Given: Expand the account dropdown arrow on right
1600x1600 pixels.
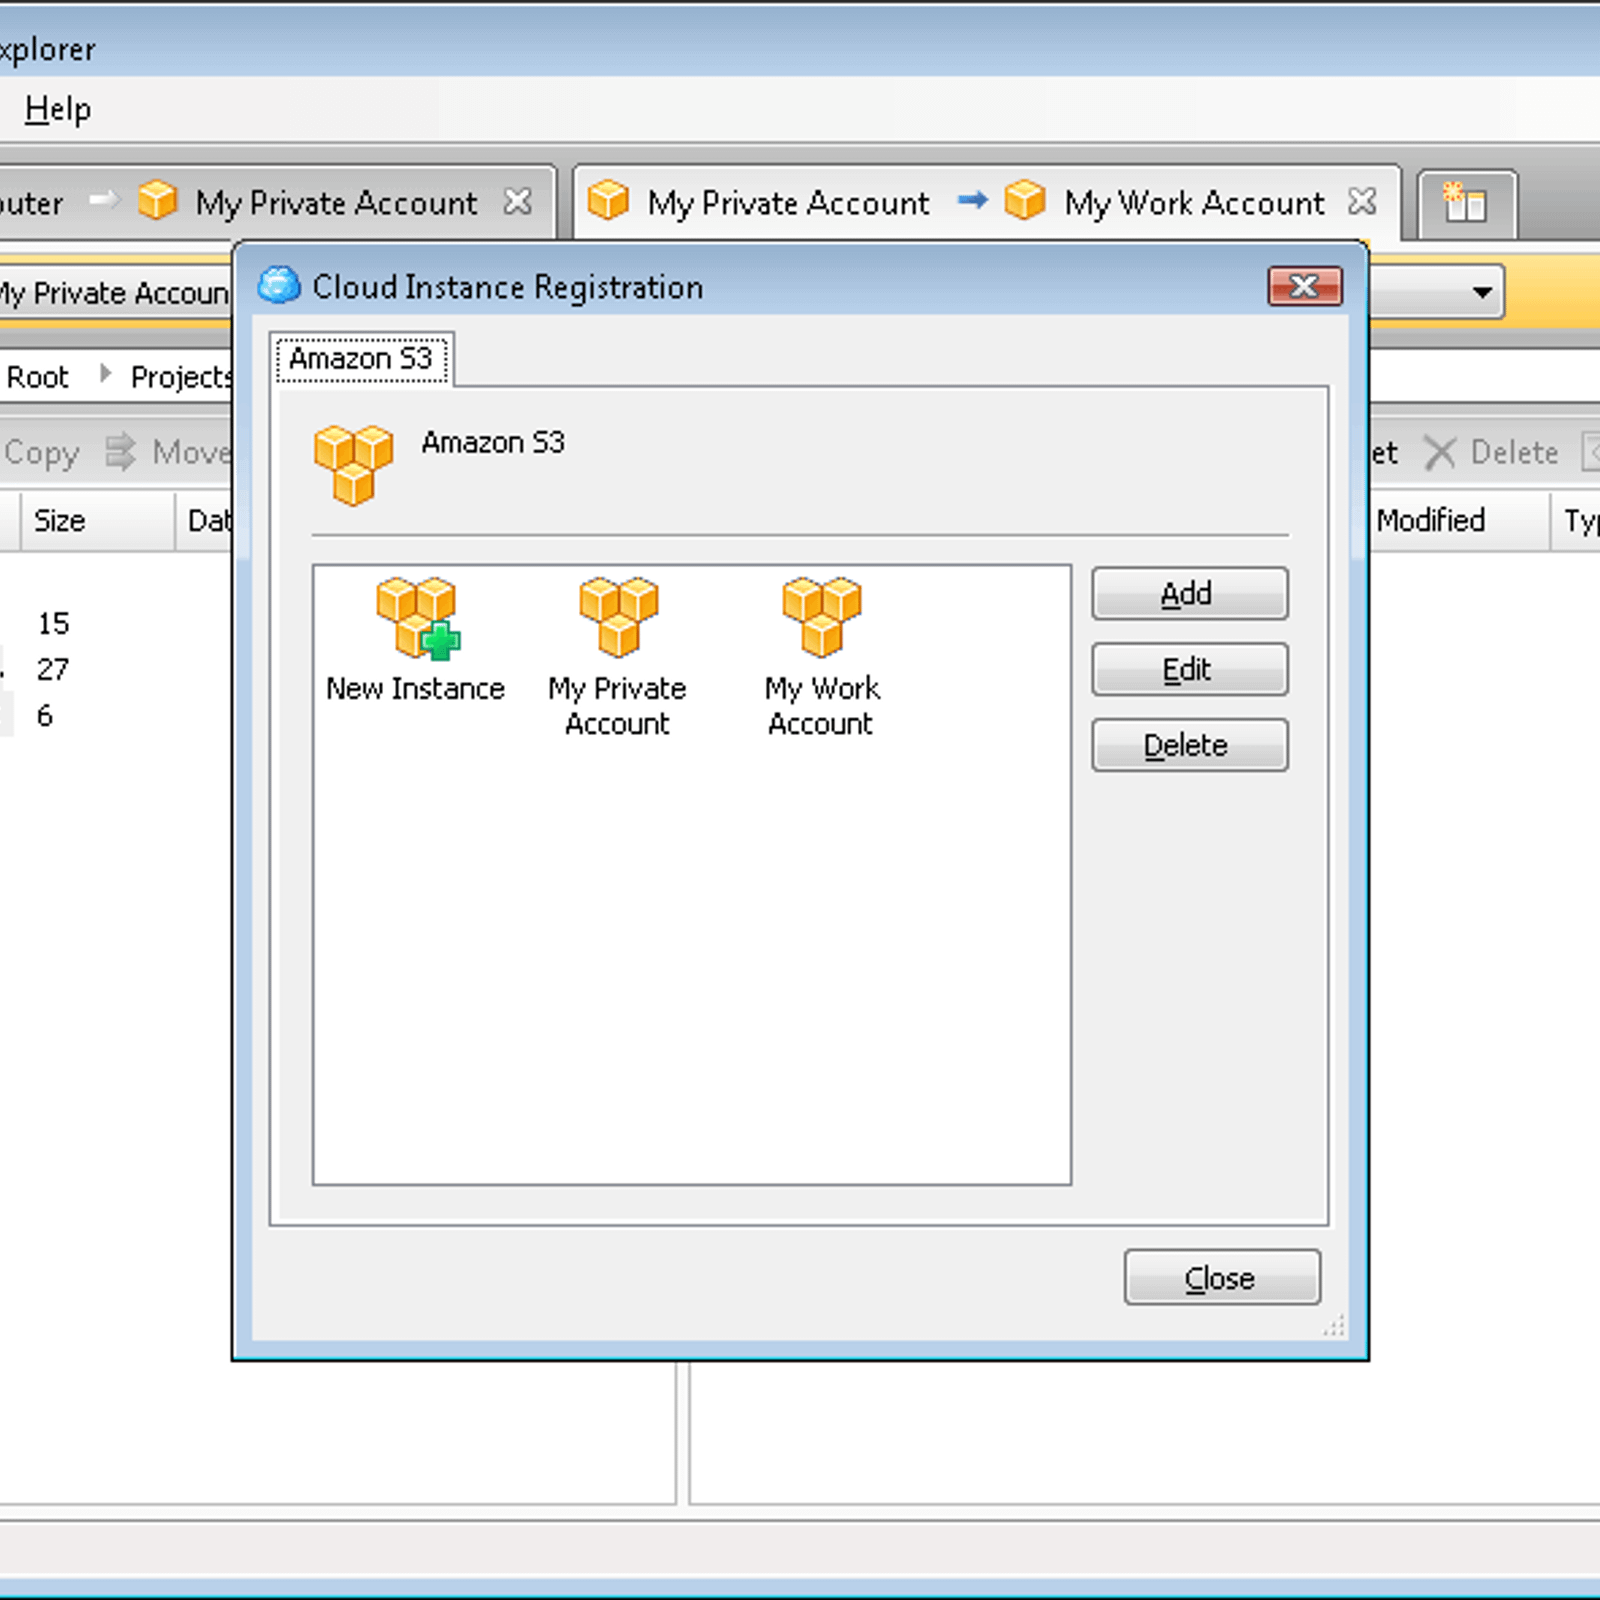Looking at the screenshot, I should [x=1482, y=293].
